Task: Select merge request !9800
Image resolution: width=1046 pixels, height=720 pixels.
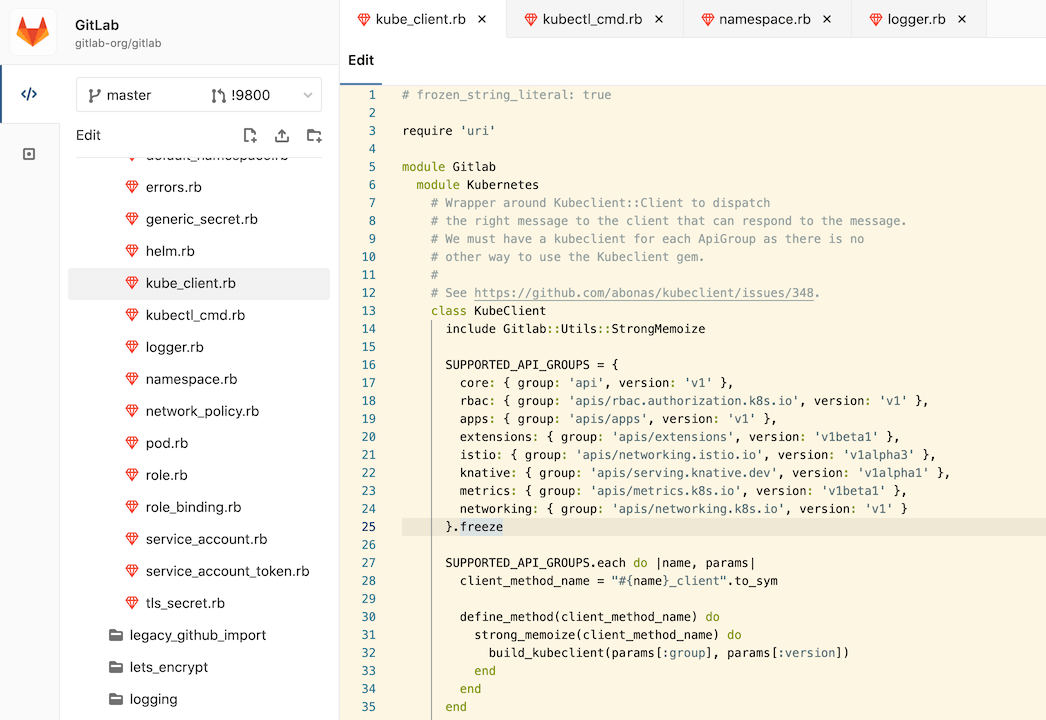Action: click(x=250, y=95)
